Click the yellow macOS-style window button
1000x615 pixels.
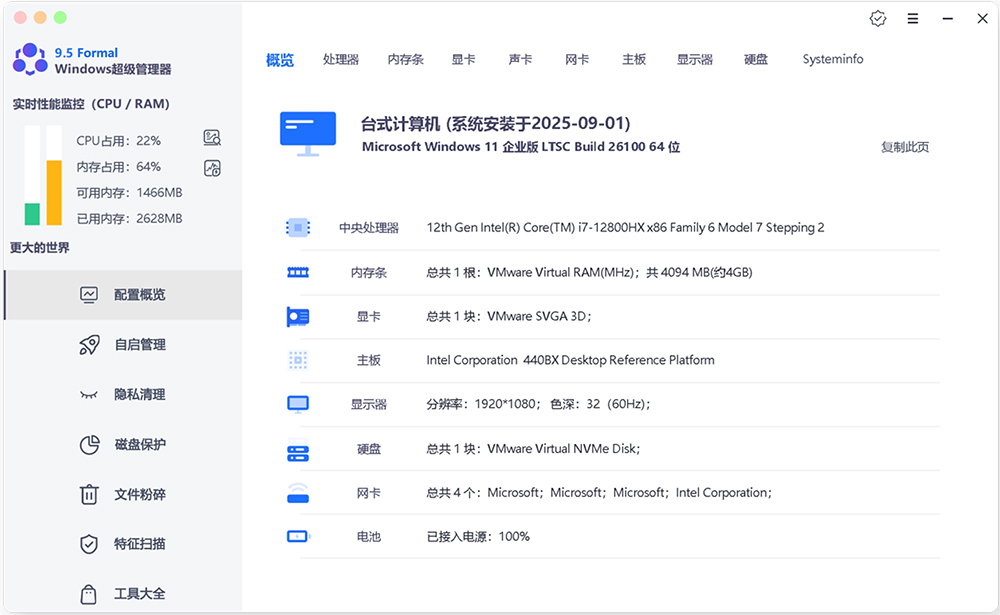(x=40, y=17)
